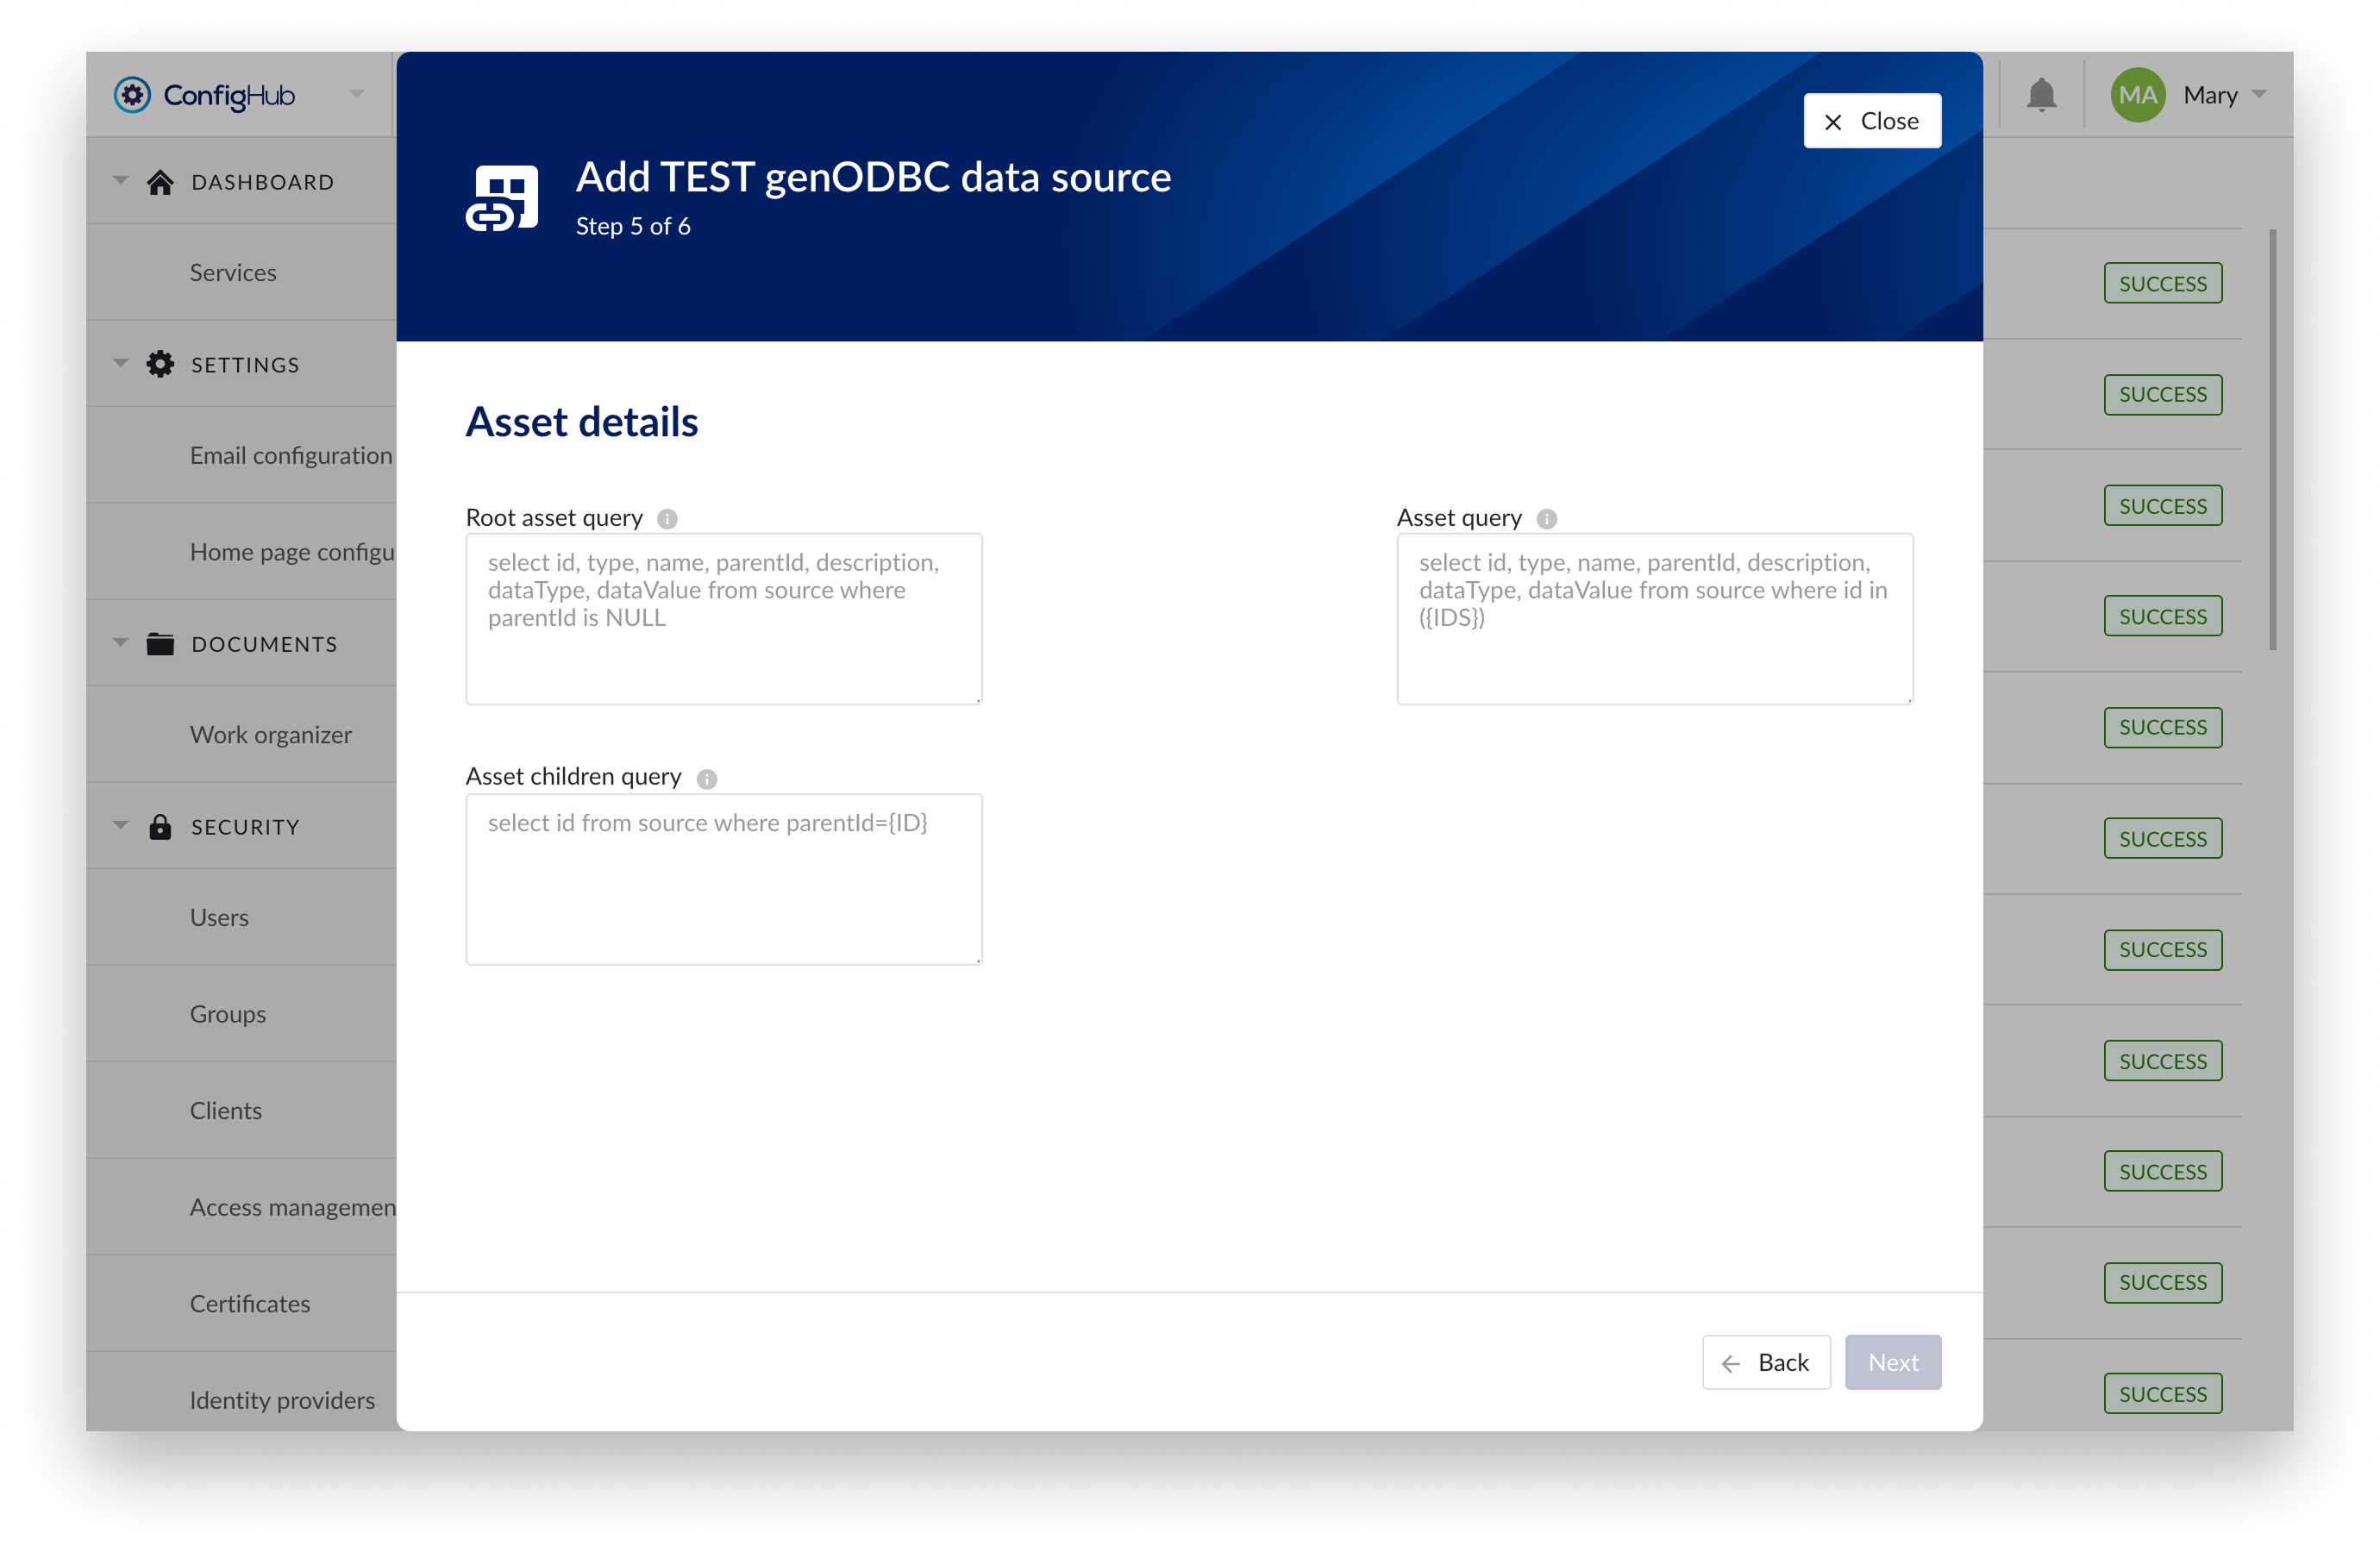
Task: Click the MA user avatar
Action: click(2137, 95)
